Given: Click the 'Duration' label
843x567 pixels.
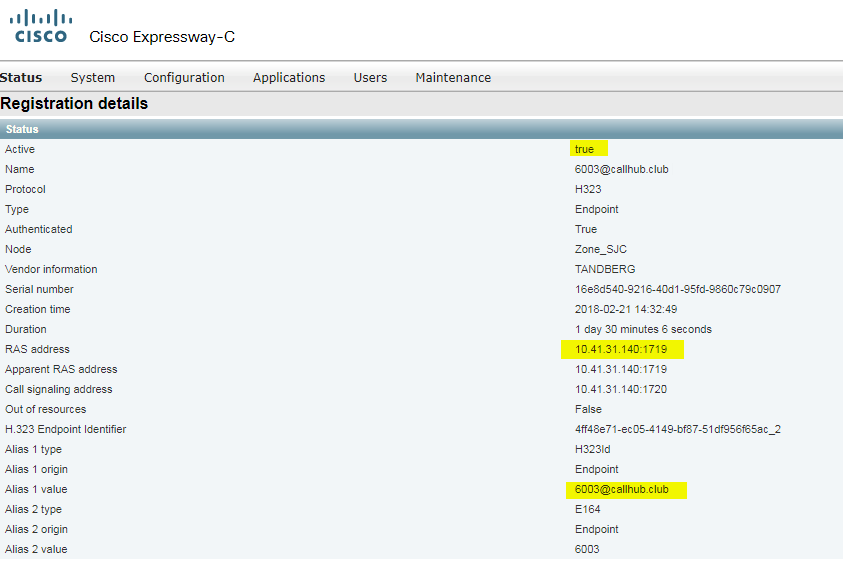Looking at the screenshot, I should [26, 329].
